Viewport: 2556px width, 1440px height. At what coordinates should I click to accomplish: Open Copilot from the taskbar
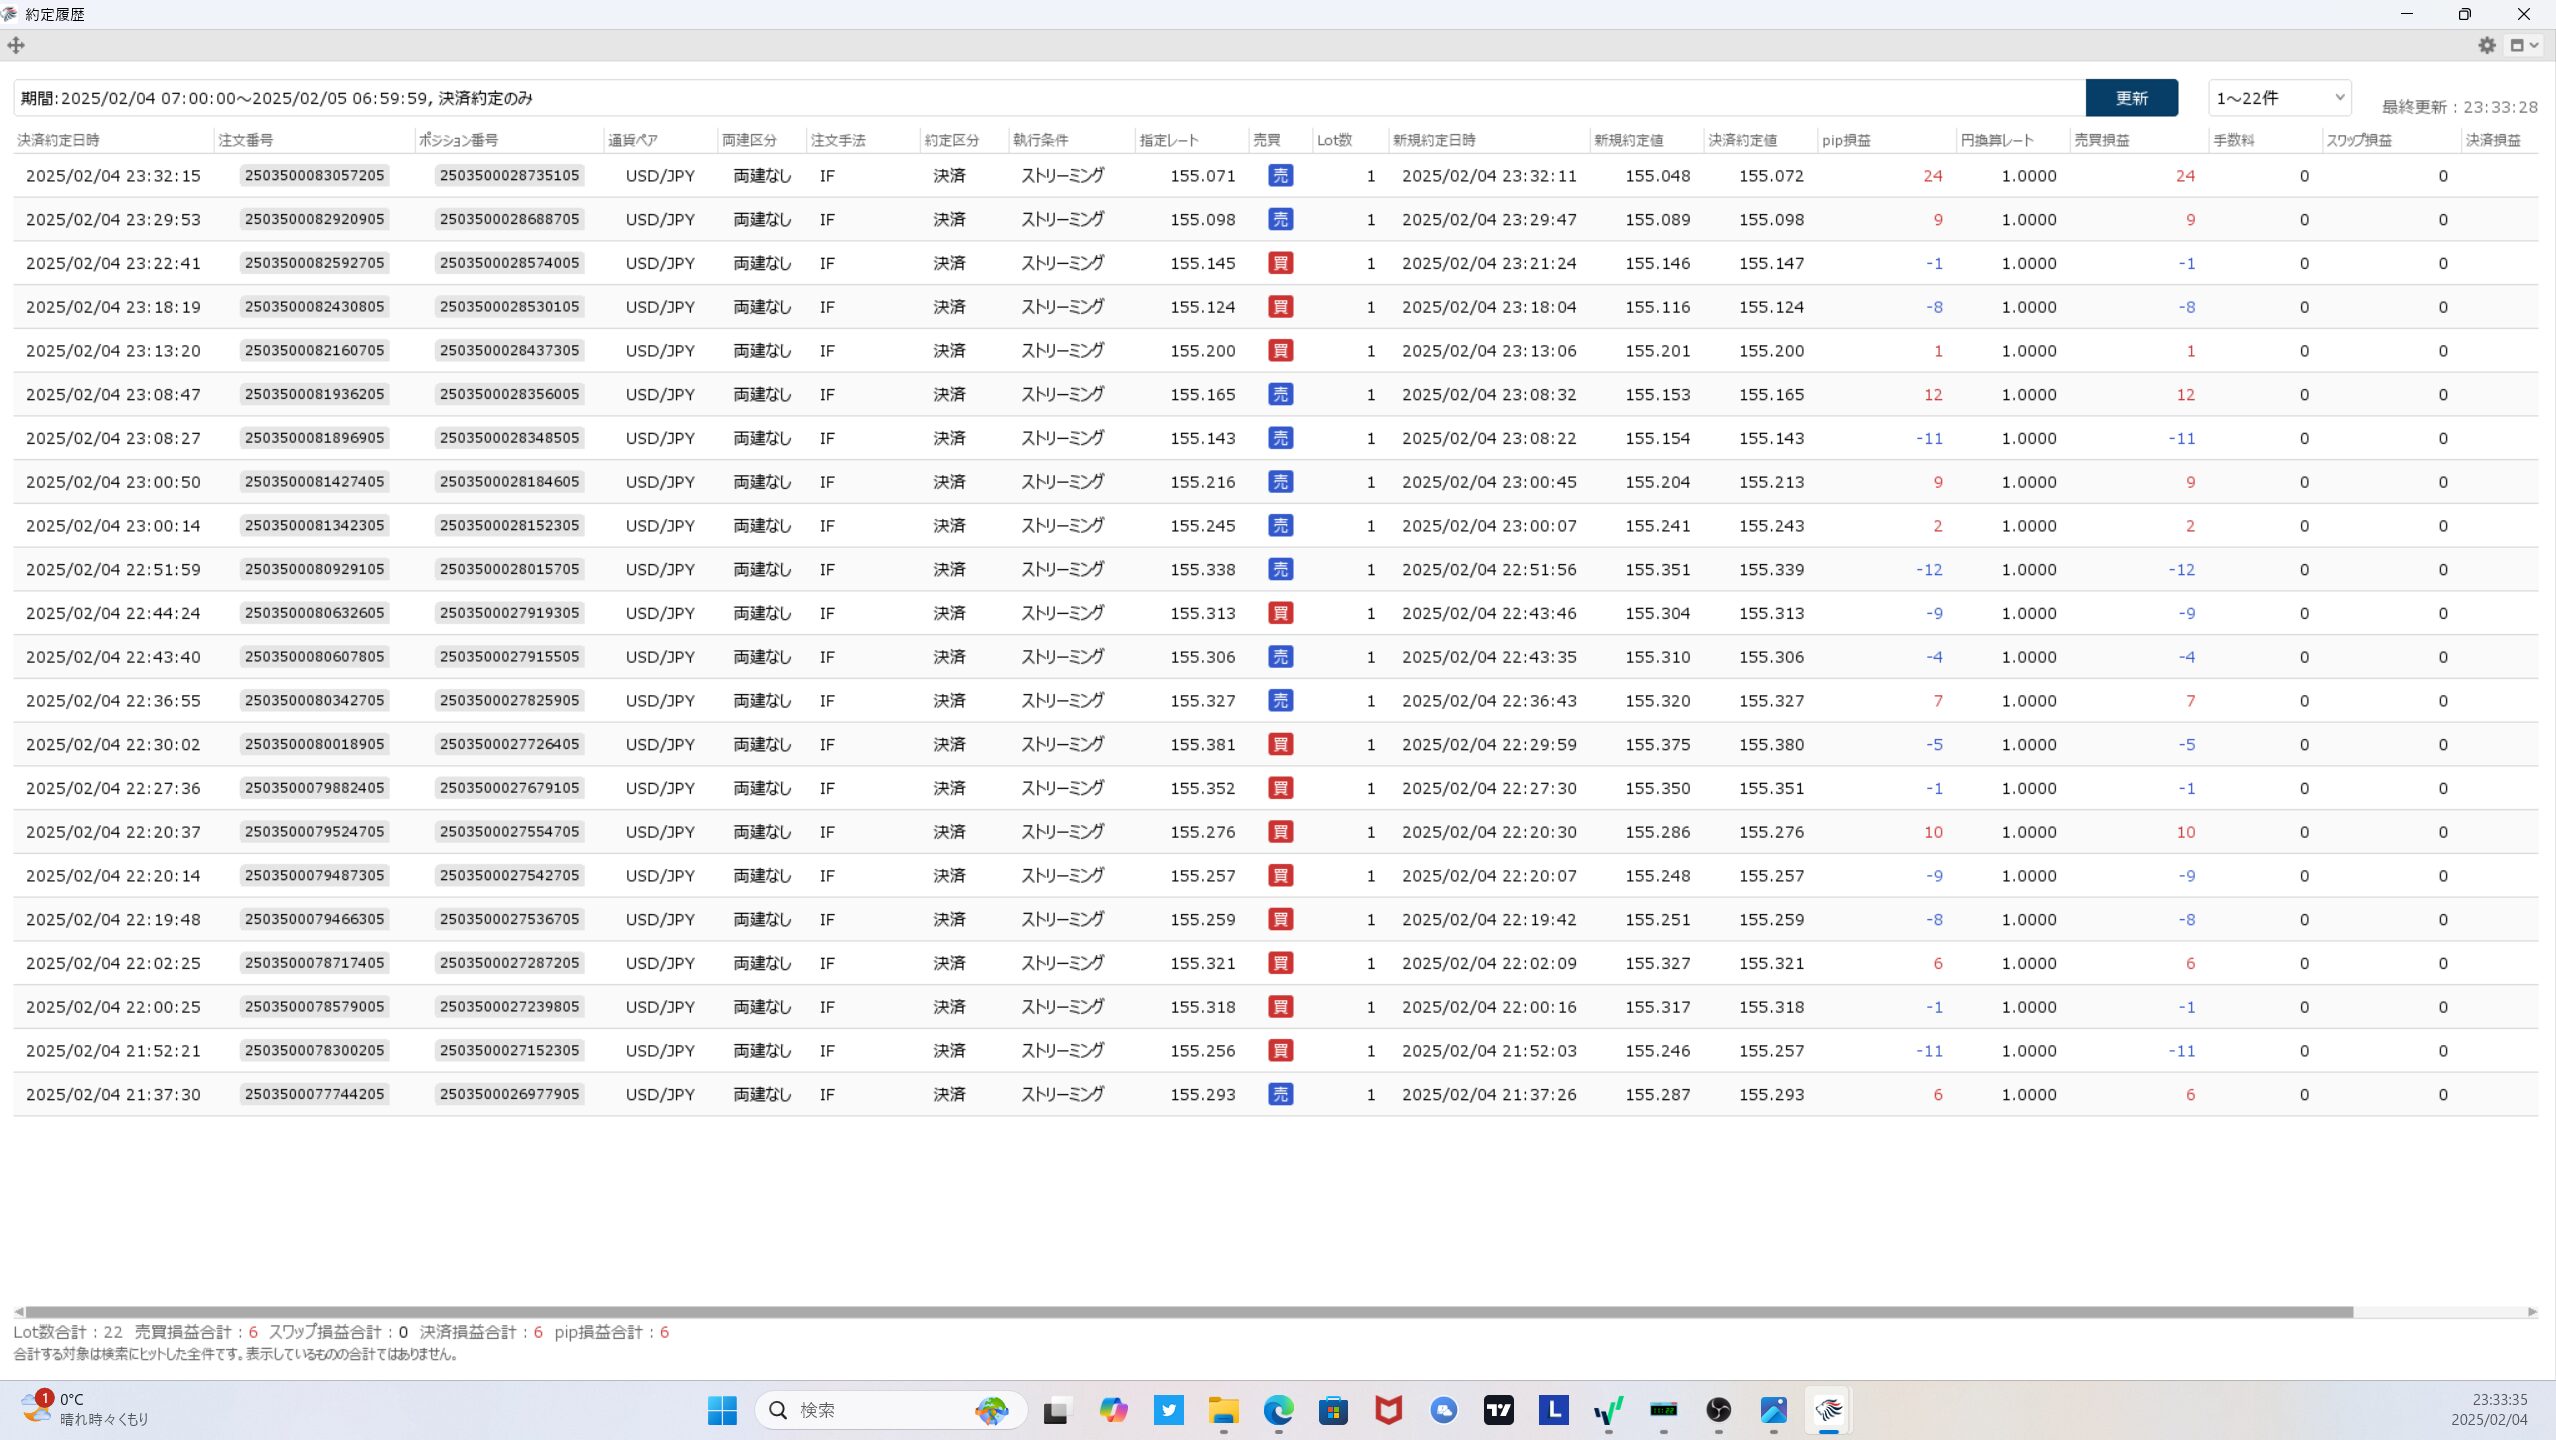pos(1113,1410)
